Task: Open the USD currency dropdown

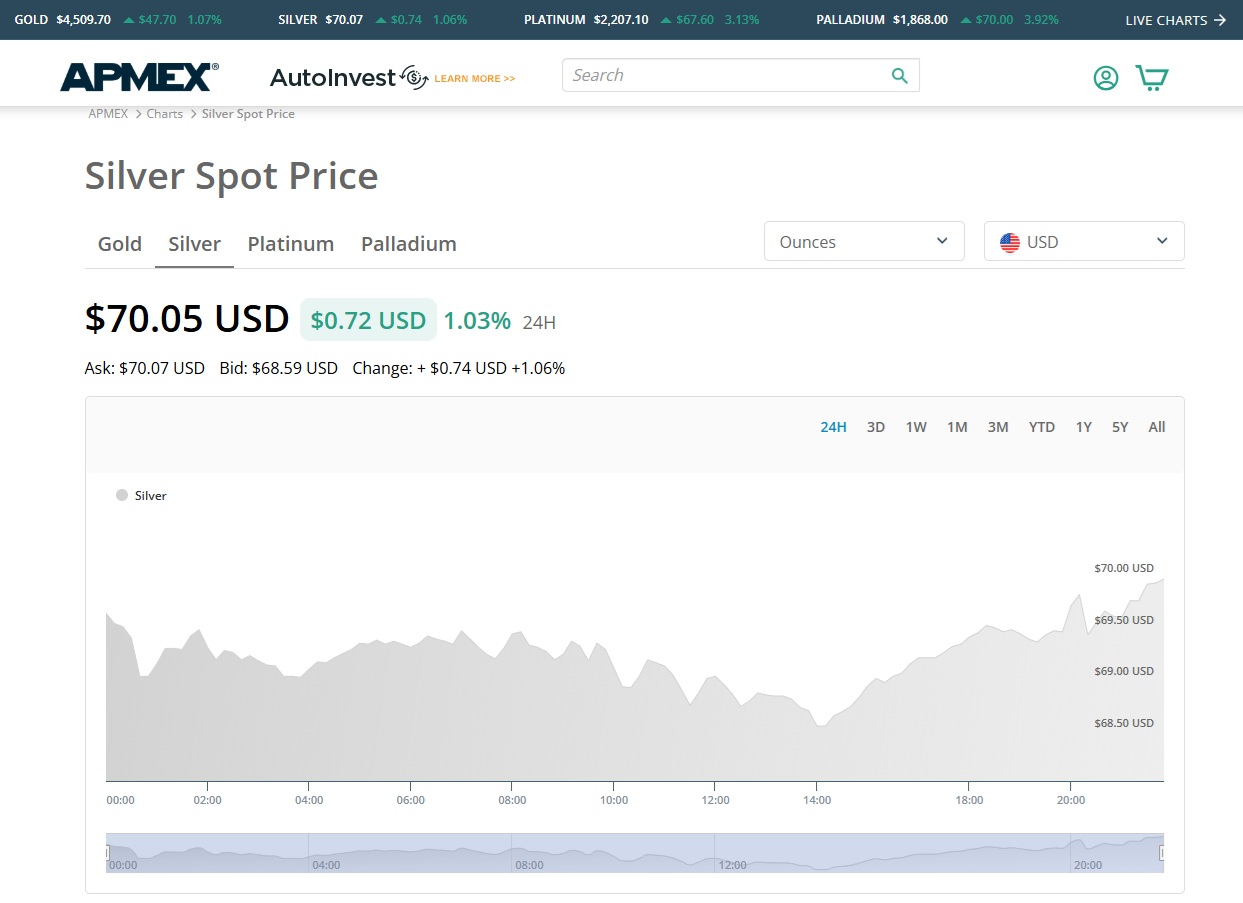Action: click(1083, 242)
